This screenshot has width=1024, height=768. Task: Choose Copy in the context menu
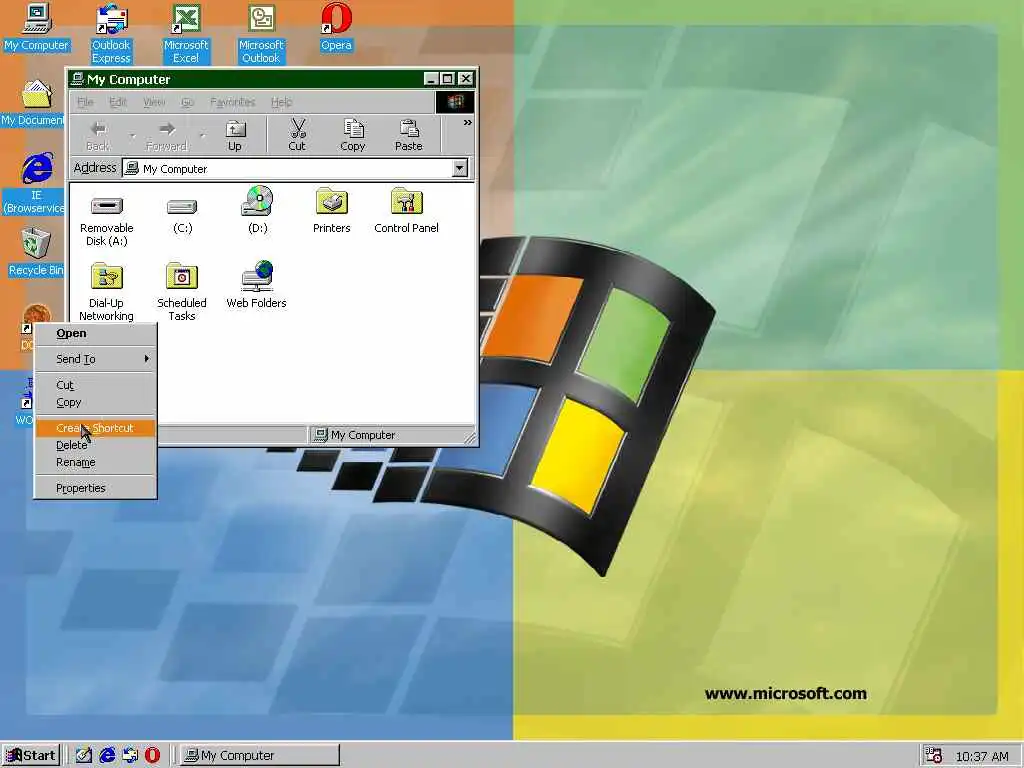[x=95, y=402]
